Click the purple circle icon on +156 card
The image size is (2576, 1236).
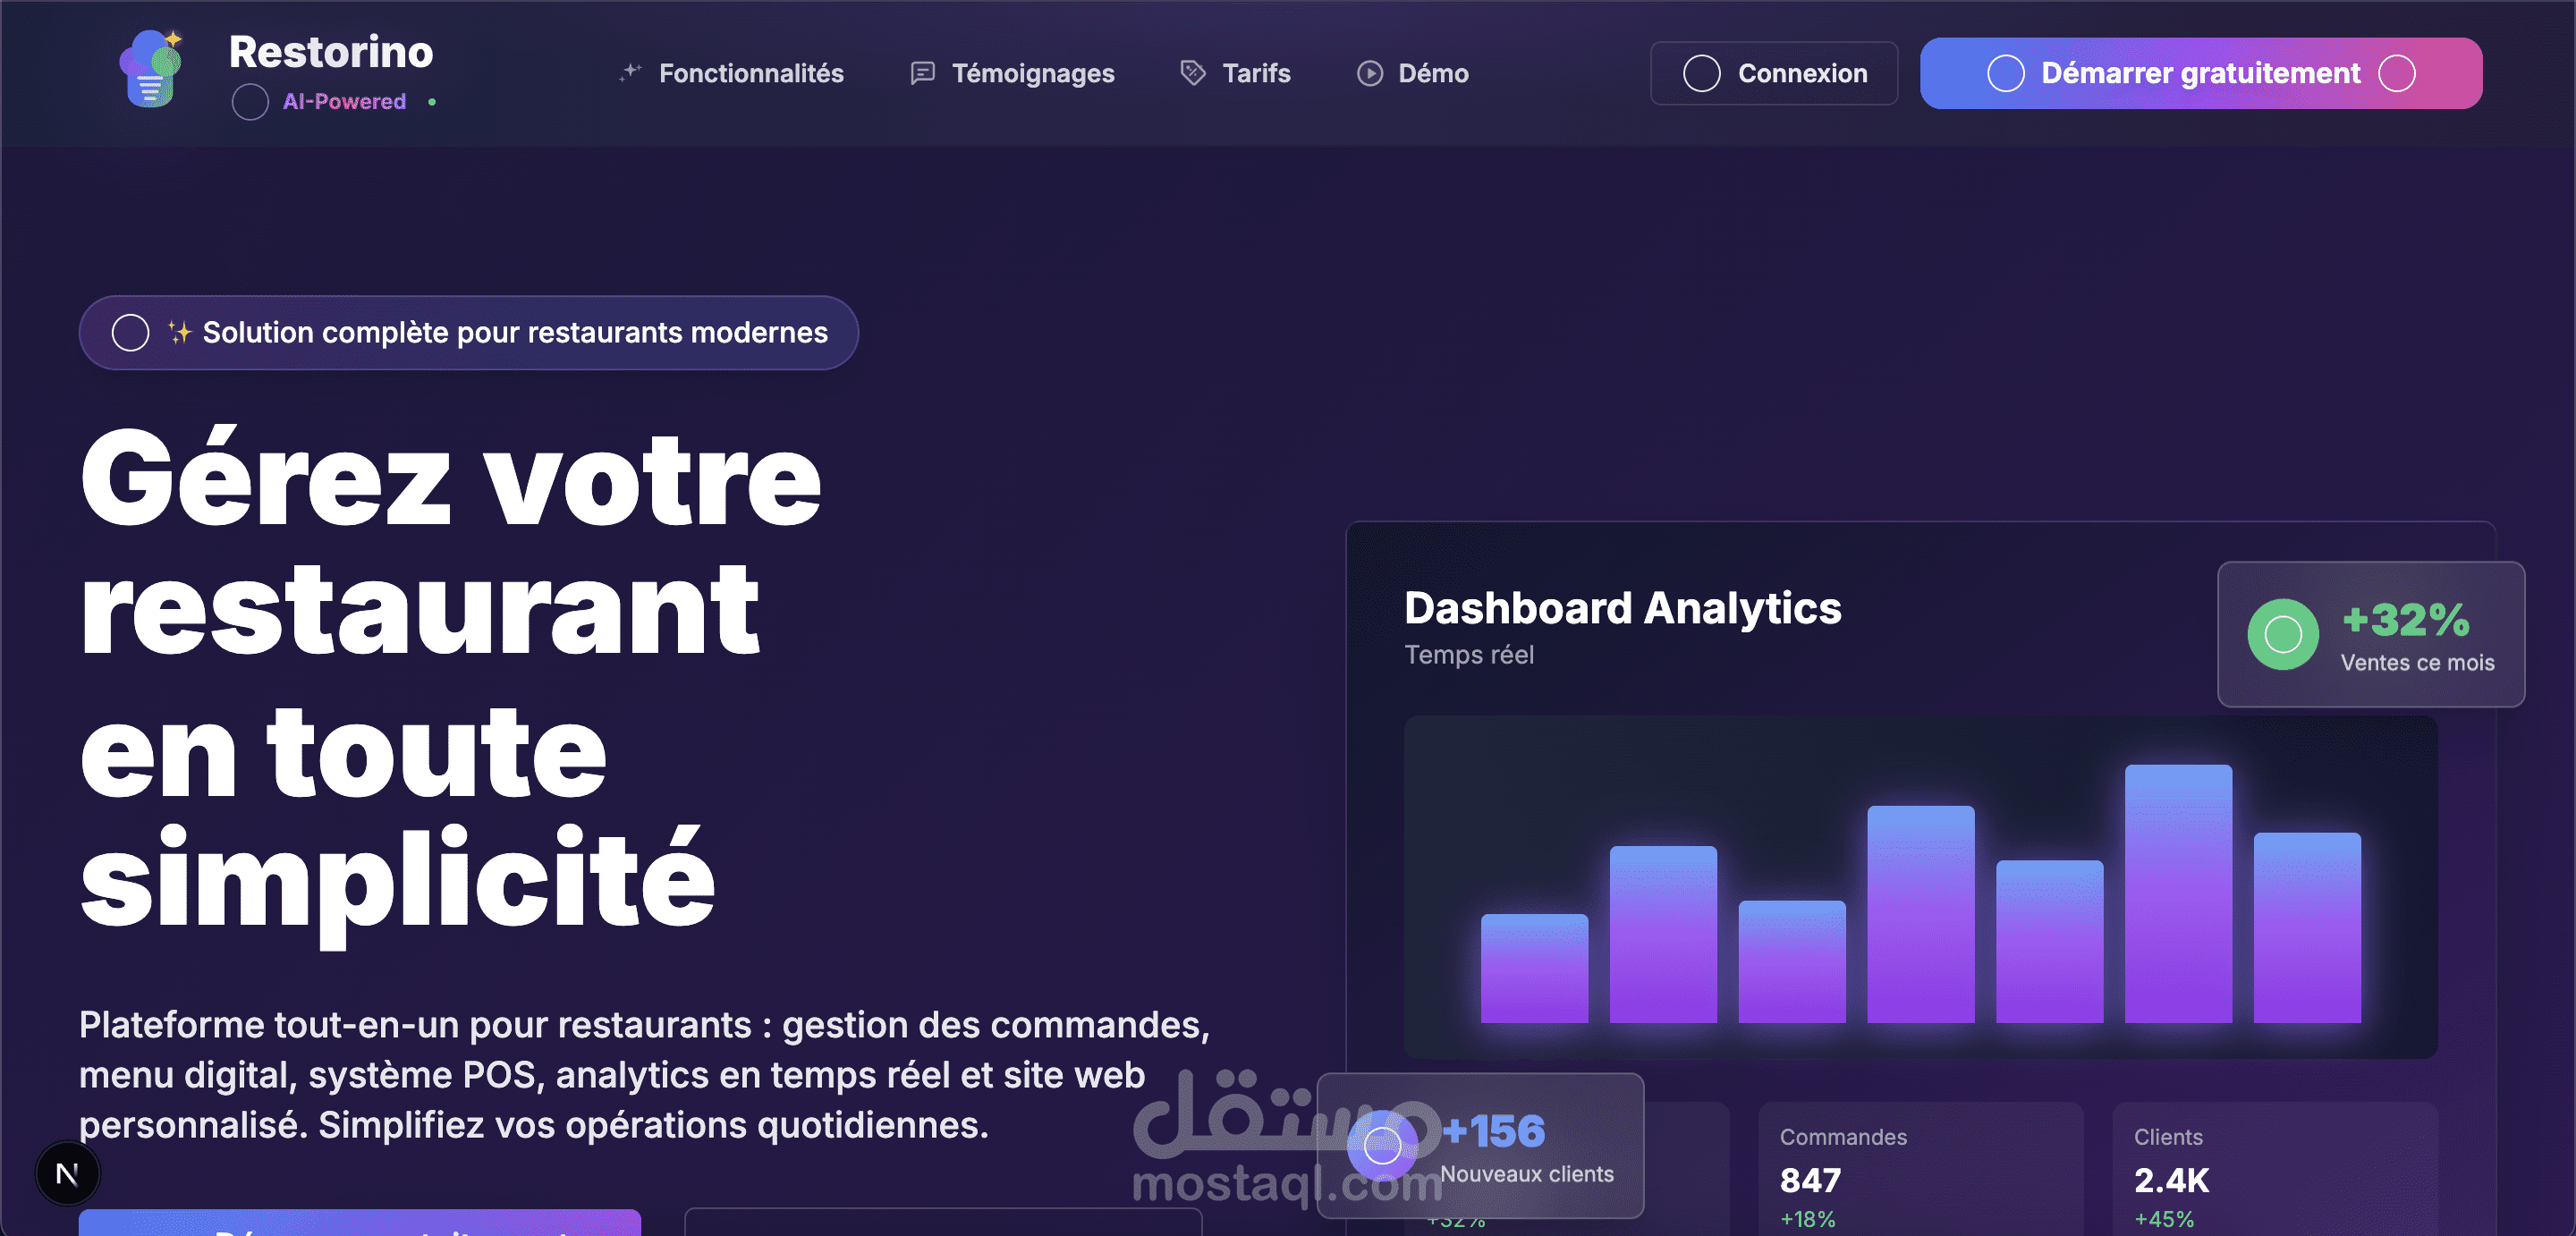(1382, 1145)
